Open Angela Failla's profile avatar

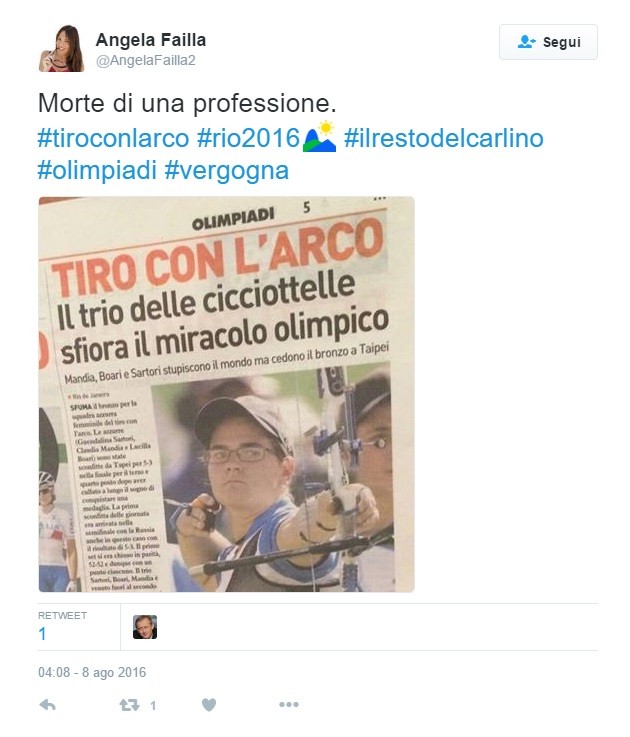[62, 48]
